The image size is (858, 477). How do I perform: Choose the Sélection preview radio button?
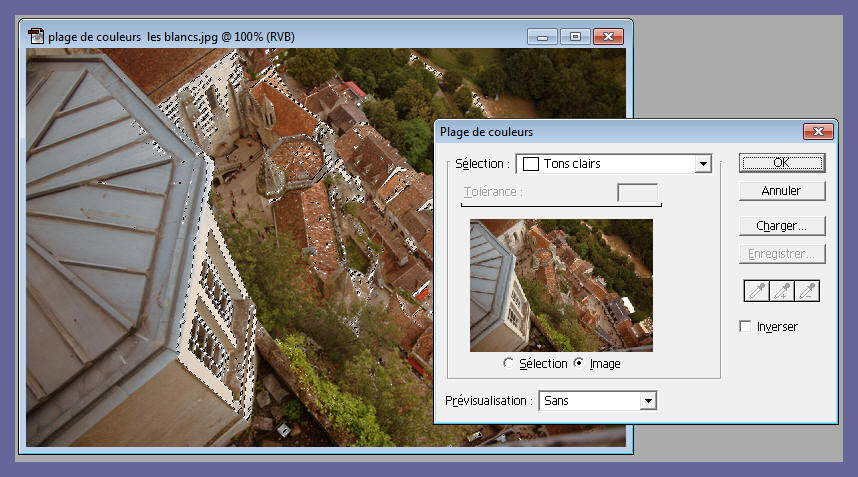pyautogui.click(x=508, y=363)
